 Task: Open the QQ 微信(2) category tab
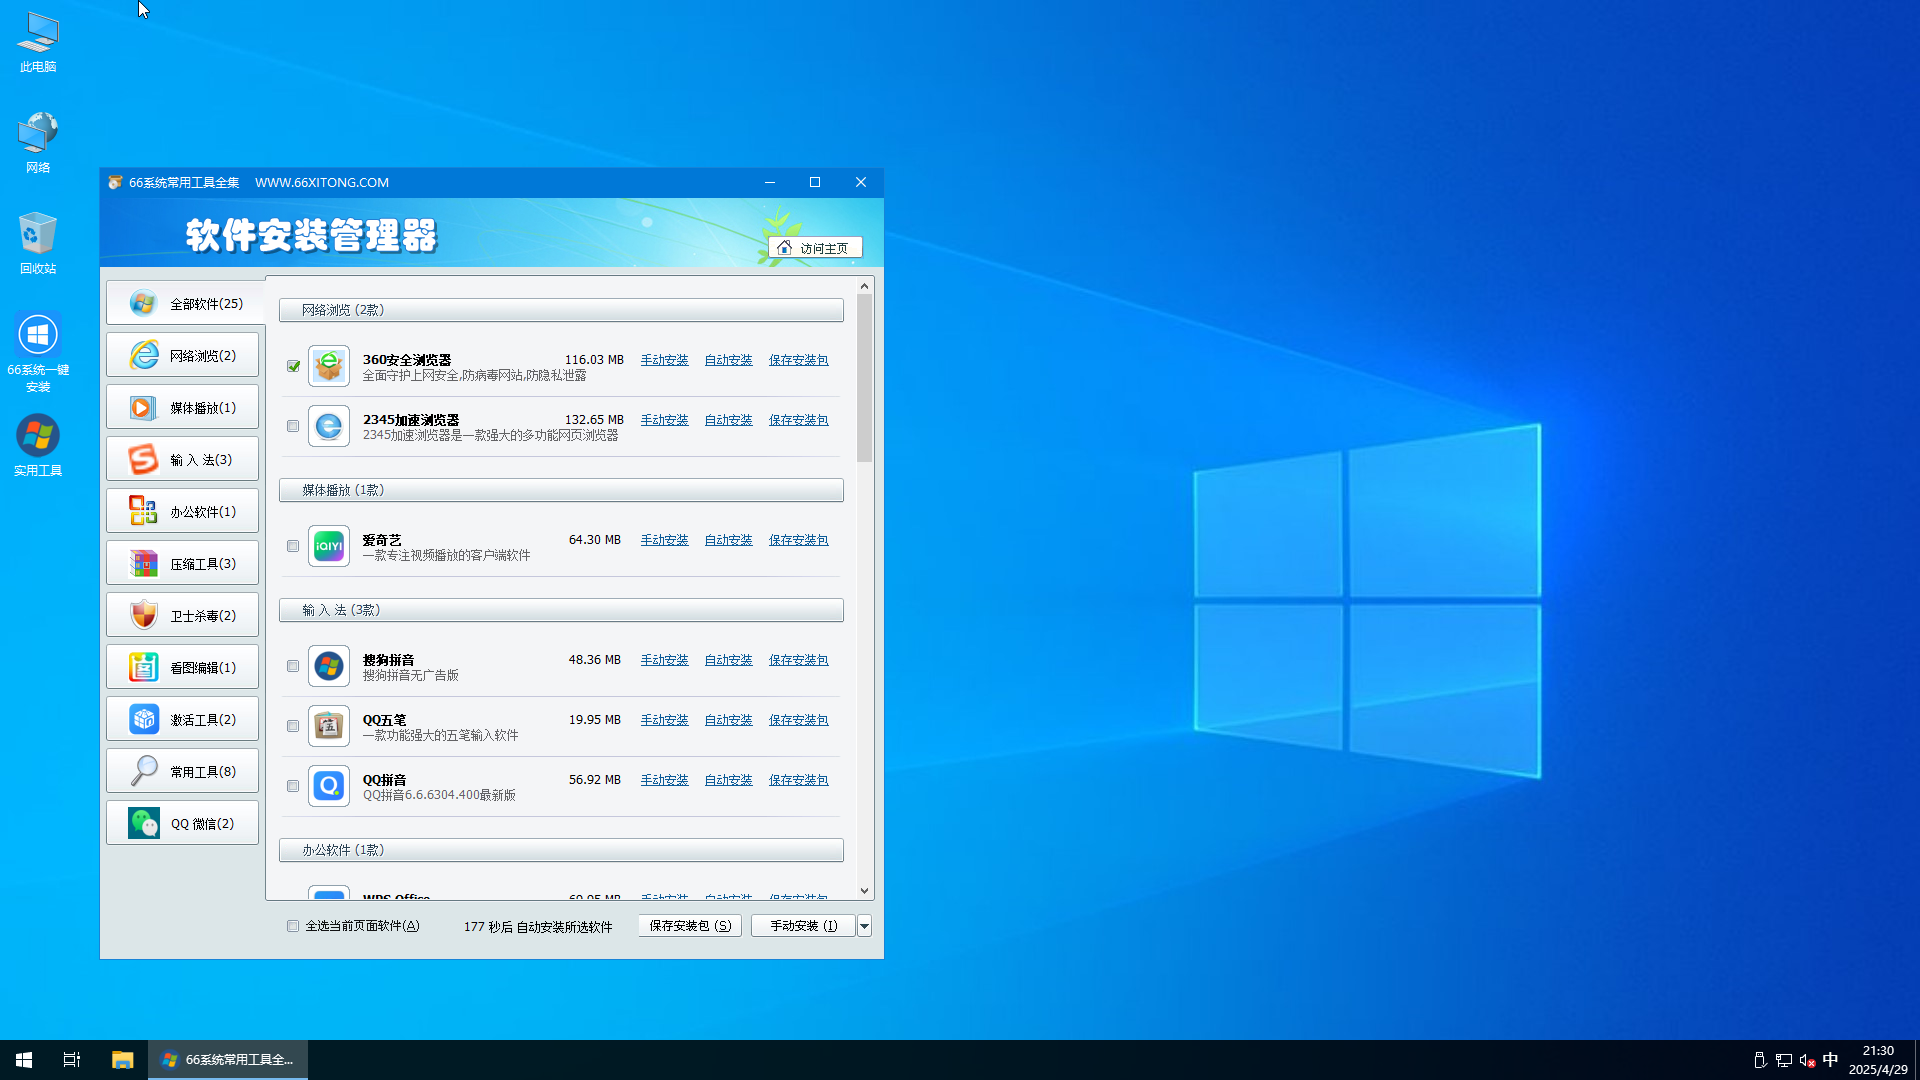click(x=182, y=823)
